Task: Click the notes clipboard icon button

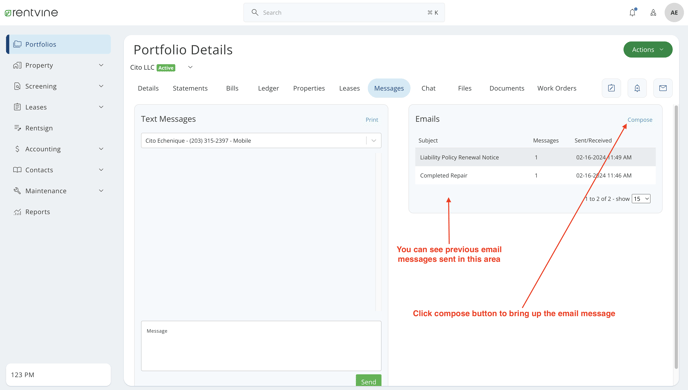Action: [611, 88]
